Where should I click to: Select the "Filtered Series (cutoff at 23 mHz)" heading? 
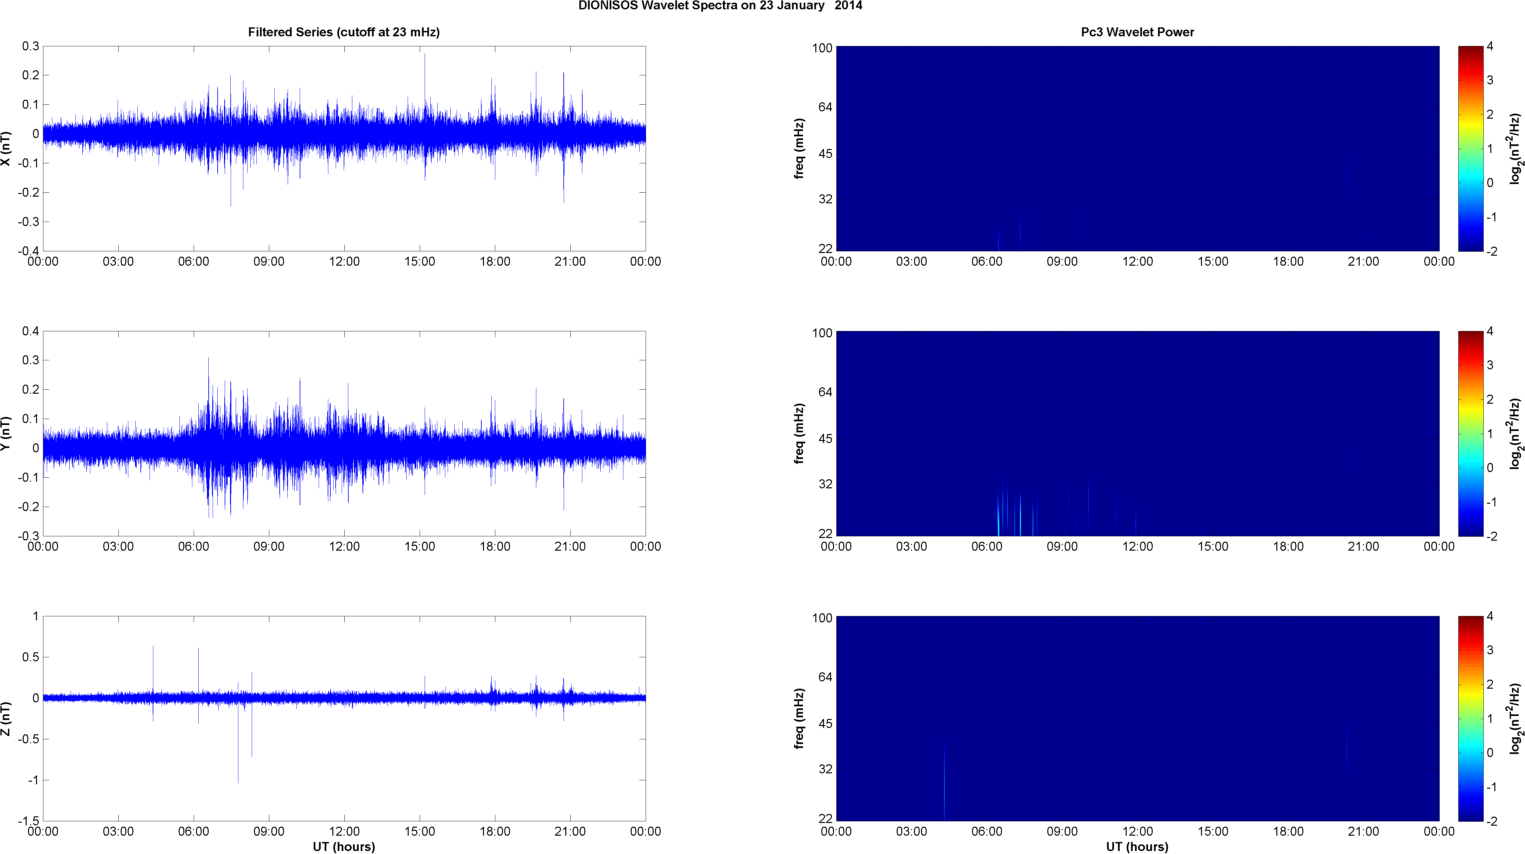point(344,32)
